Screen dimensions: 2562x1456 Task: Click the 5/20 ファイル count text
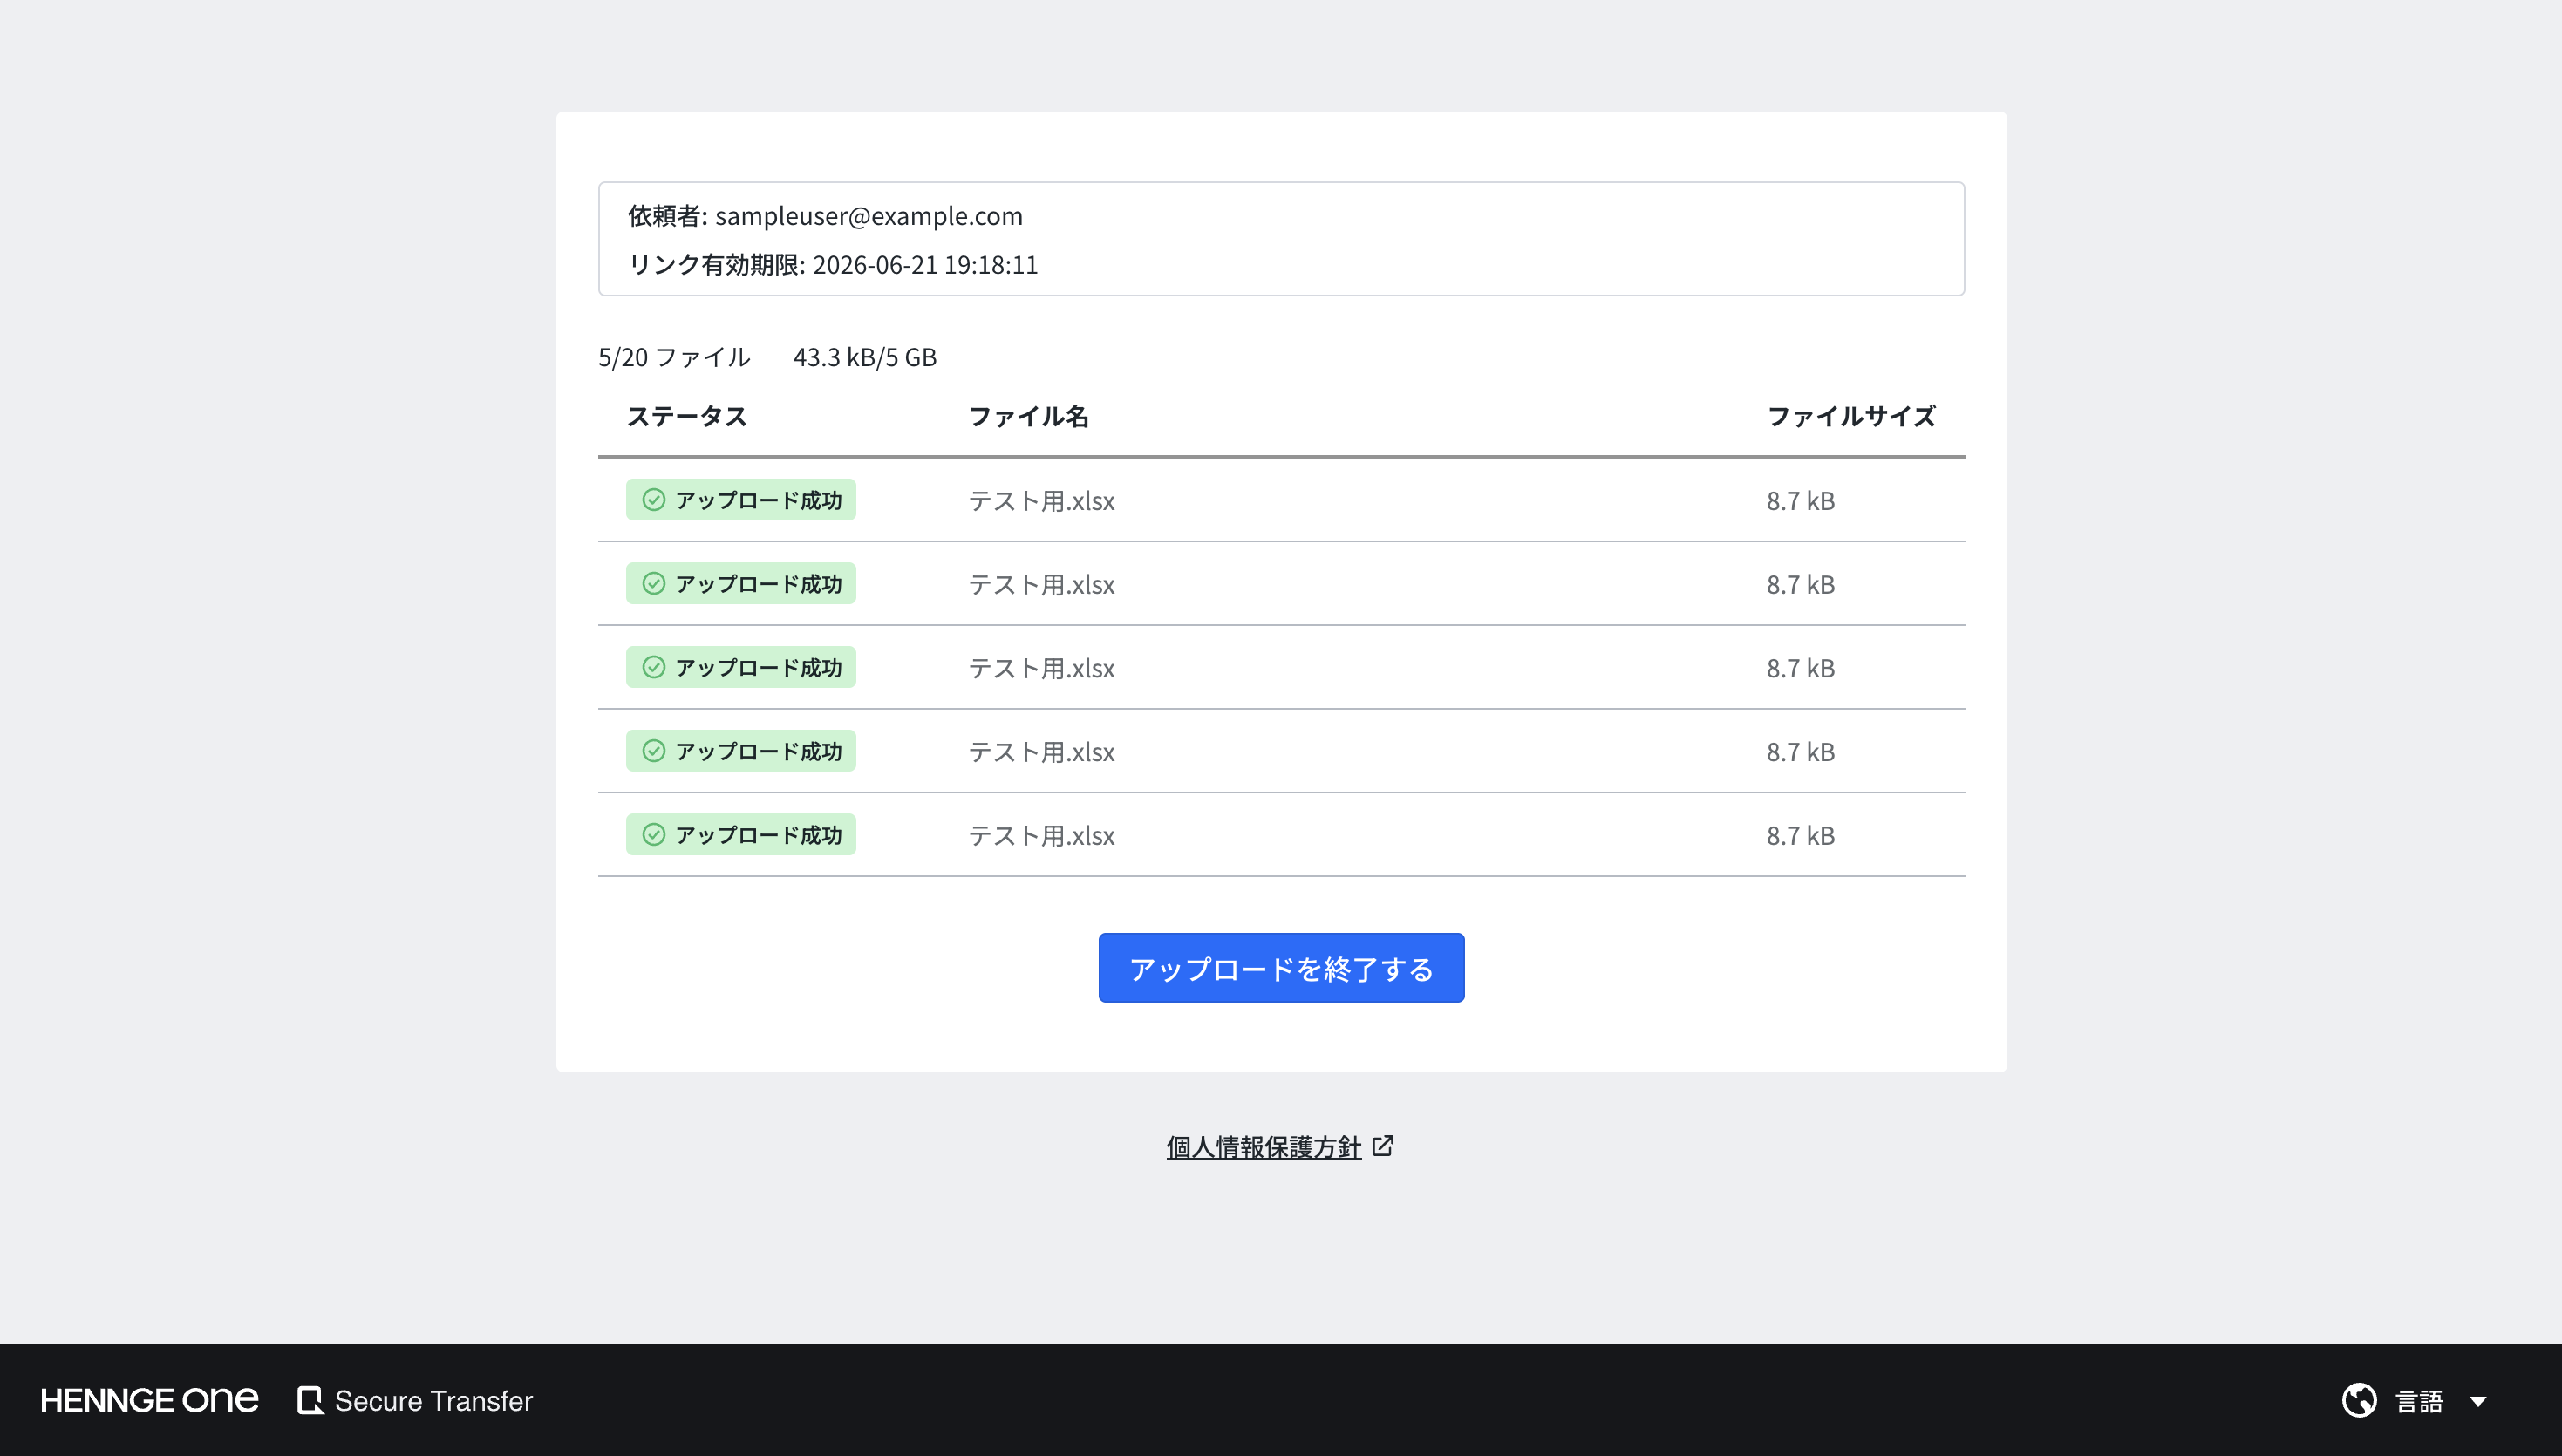coord(674,357)
